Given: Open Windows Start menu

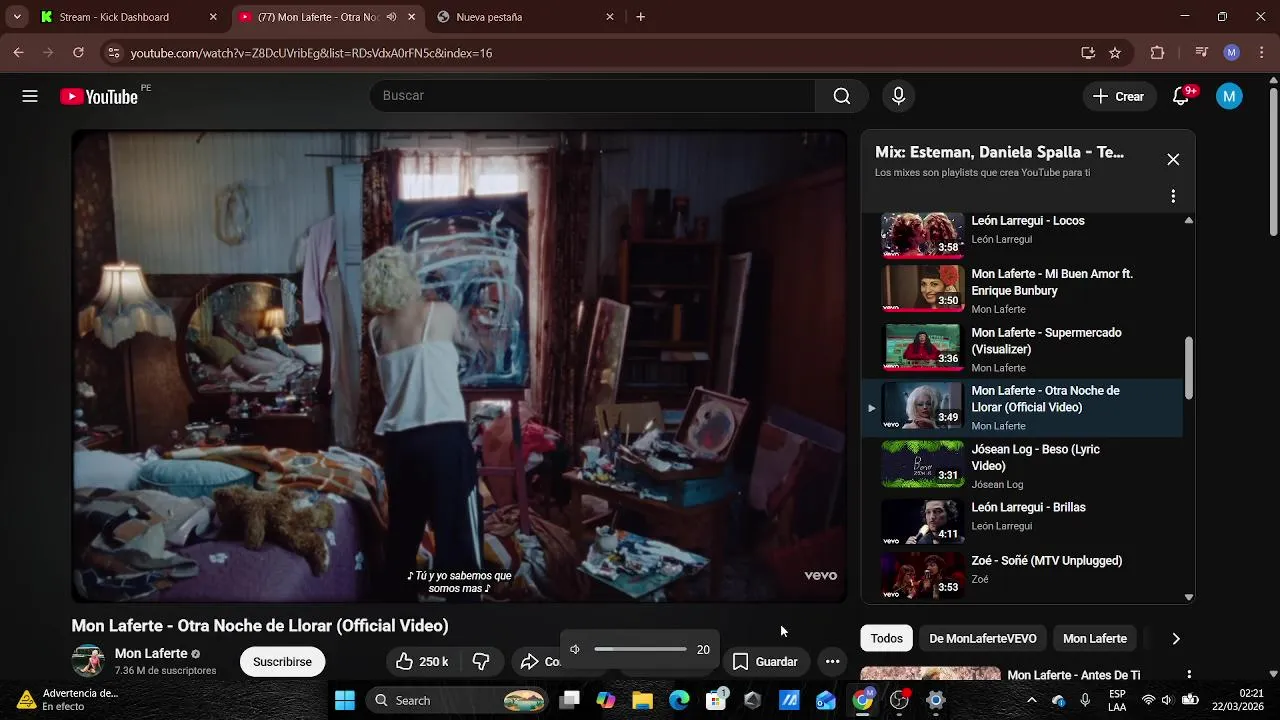Looking at the screenshot, I should click(345, 700).
